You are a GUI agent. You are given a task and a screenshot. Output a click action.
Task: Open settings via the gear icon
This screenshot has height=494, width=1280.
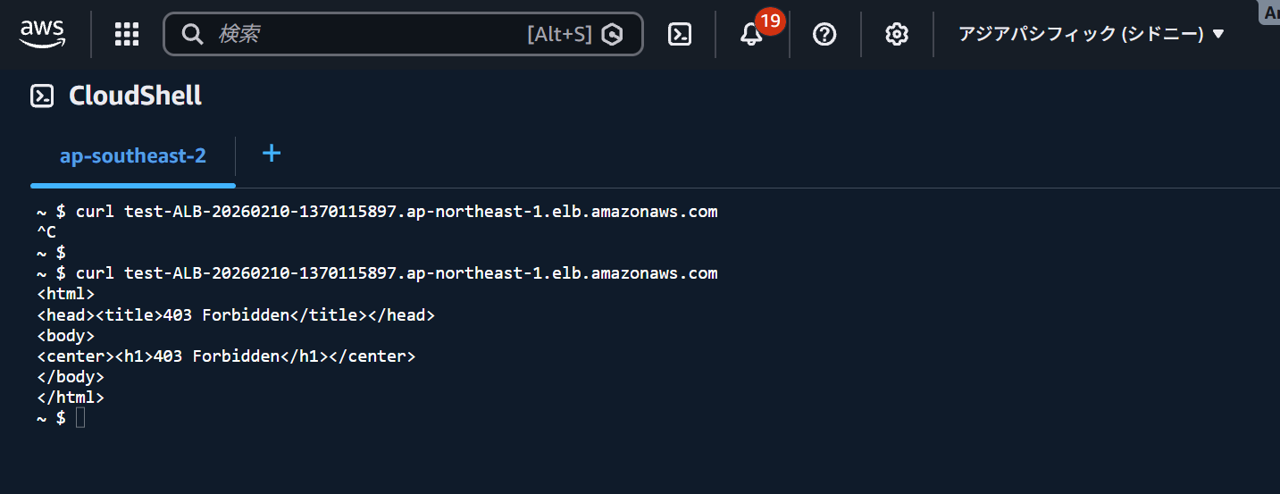coord(896,34)
